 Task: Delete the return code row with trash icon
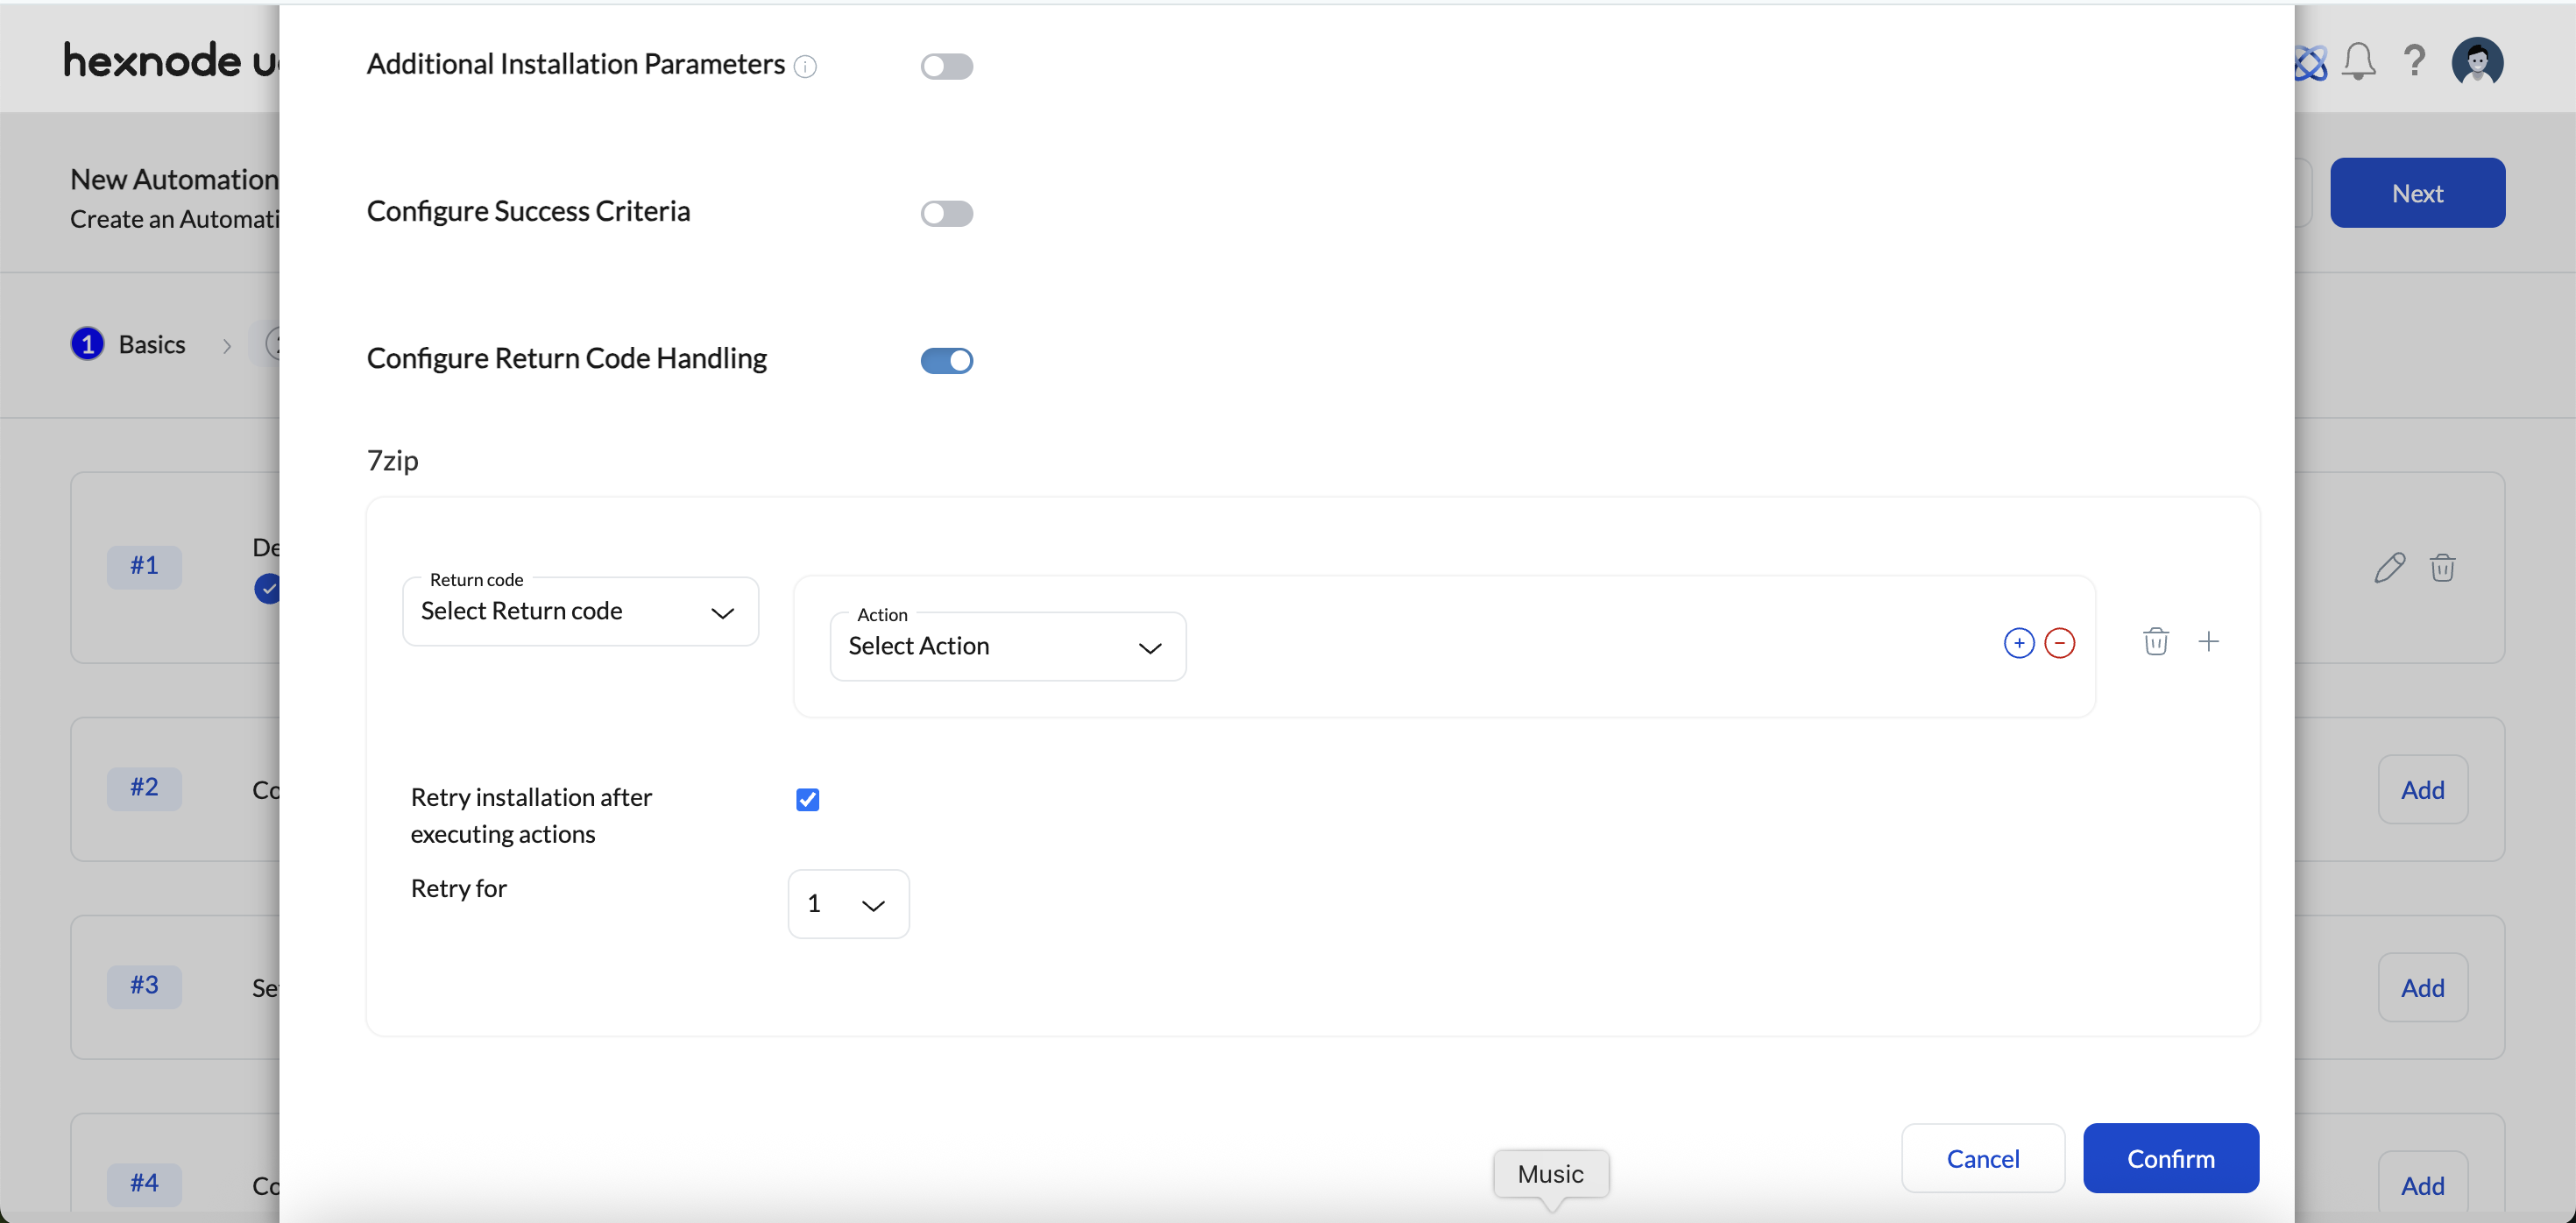pos(2155,641)
